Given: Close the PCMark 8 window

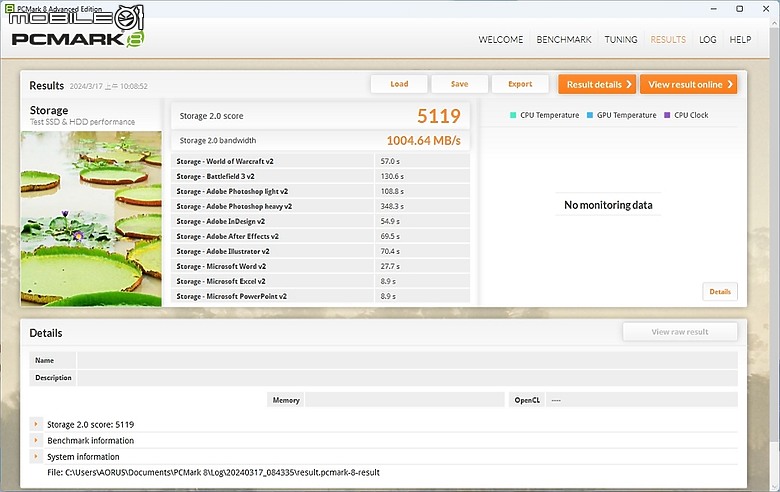Looking at the screenshot, I should (766, 8).
